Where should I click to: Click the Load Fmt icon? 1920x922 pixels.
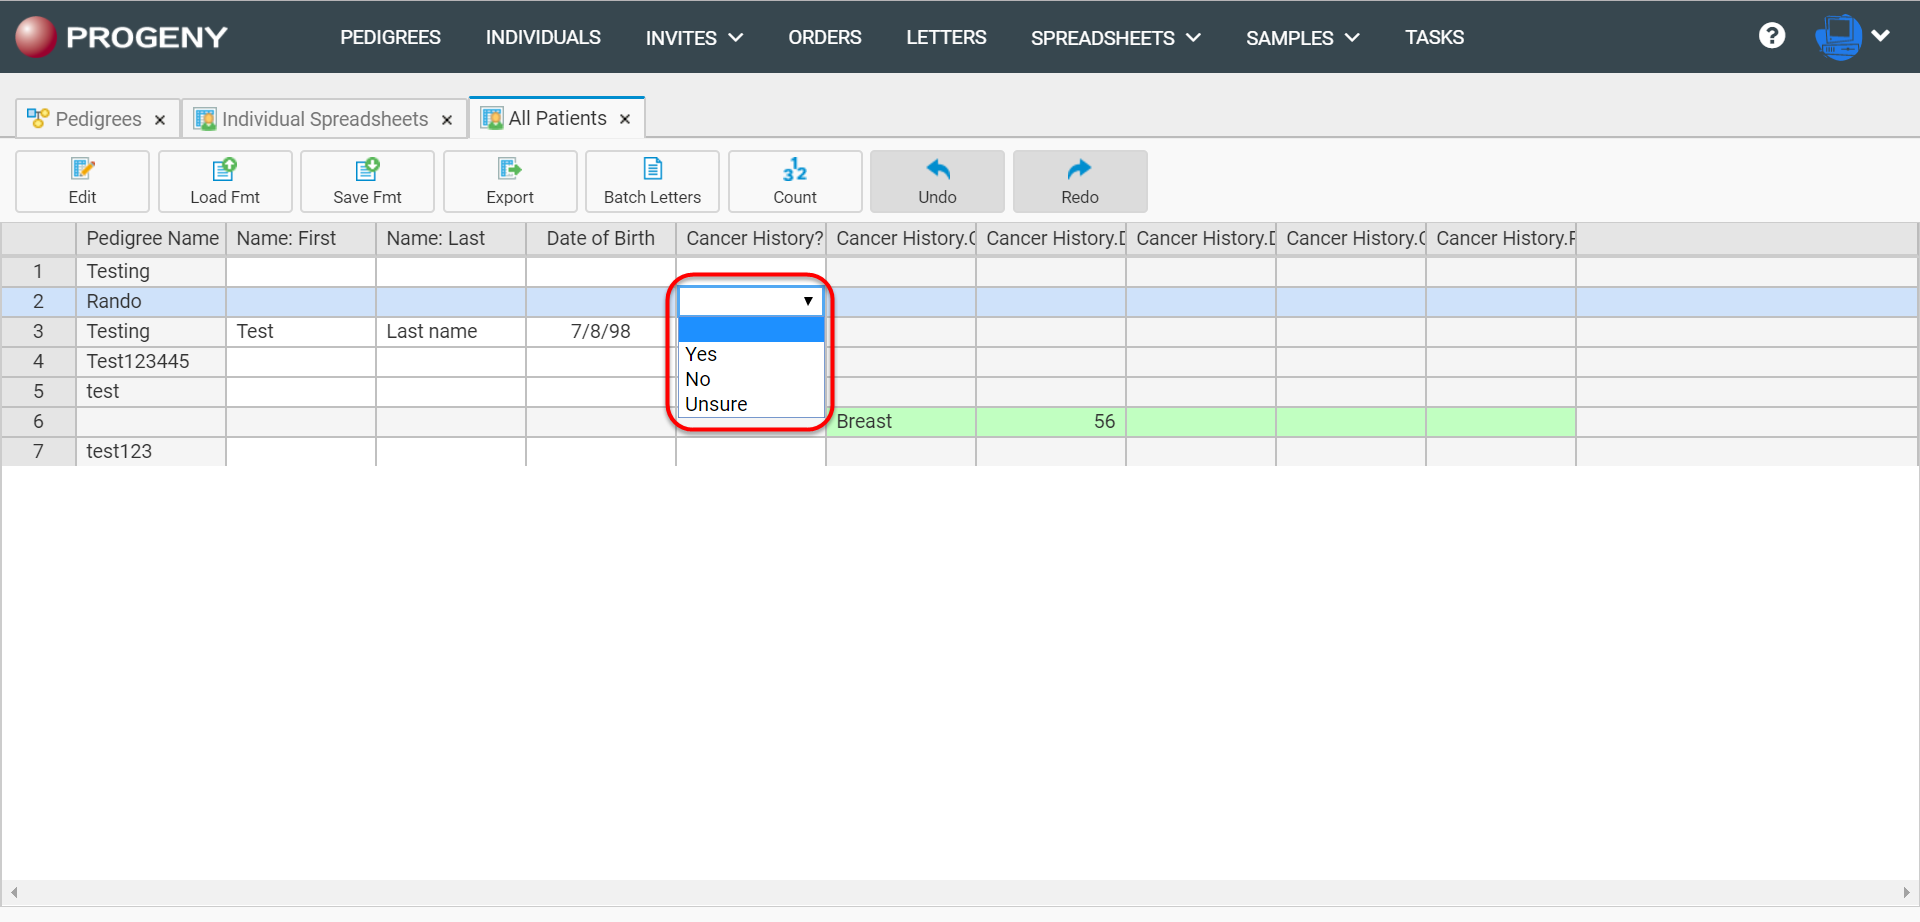pos(224,181)
